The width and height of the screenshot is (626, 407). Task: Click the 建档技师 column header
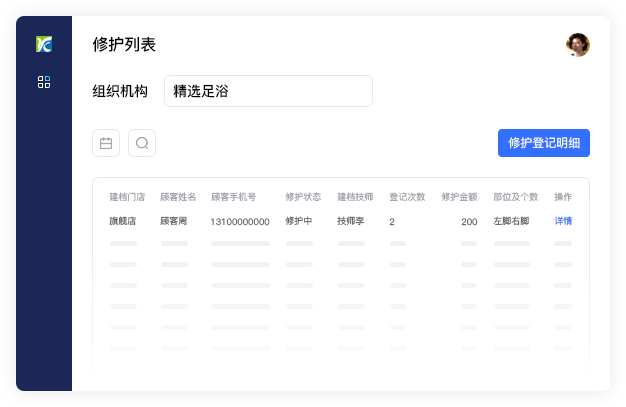tap(355, 197)
